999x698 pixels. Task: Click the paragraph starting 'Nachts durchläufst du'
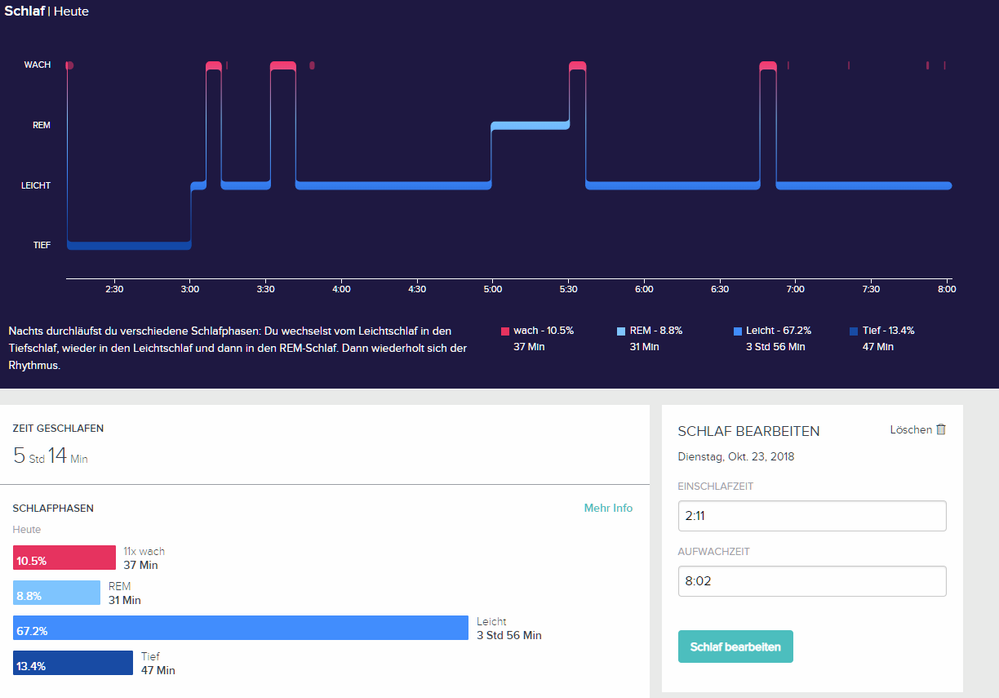click(238, 348)
